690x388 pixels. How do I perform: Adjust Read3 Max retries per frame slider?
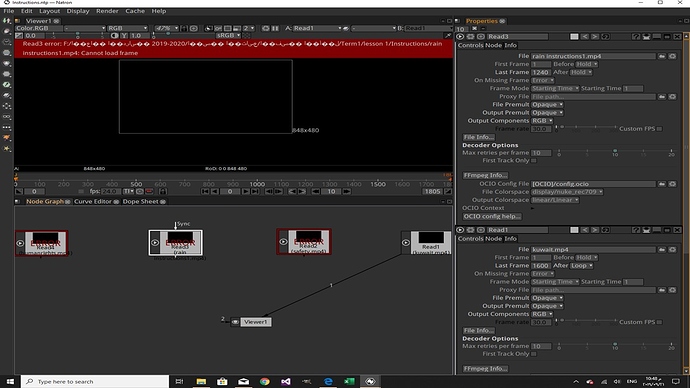click(615, 152)
